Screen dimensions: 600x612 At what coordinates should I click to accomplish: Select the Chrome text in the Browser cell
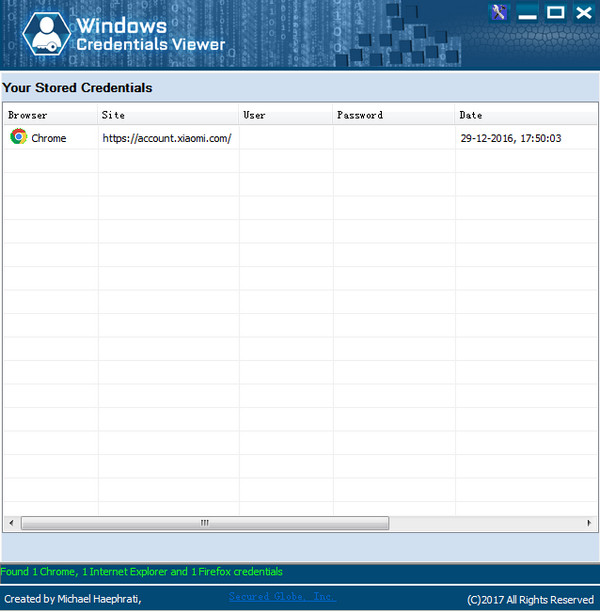[49, 138]
